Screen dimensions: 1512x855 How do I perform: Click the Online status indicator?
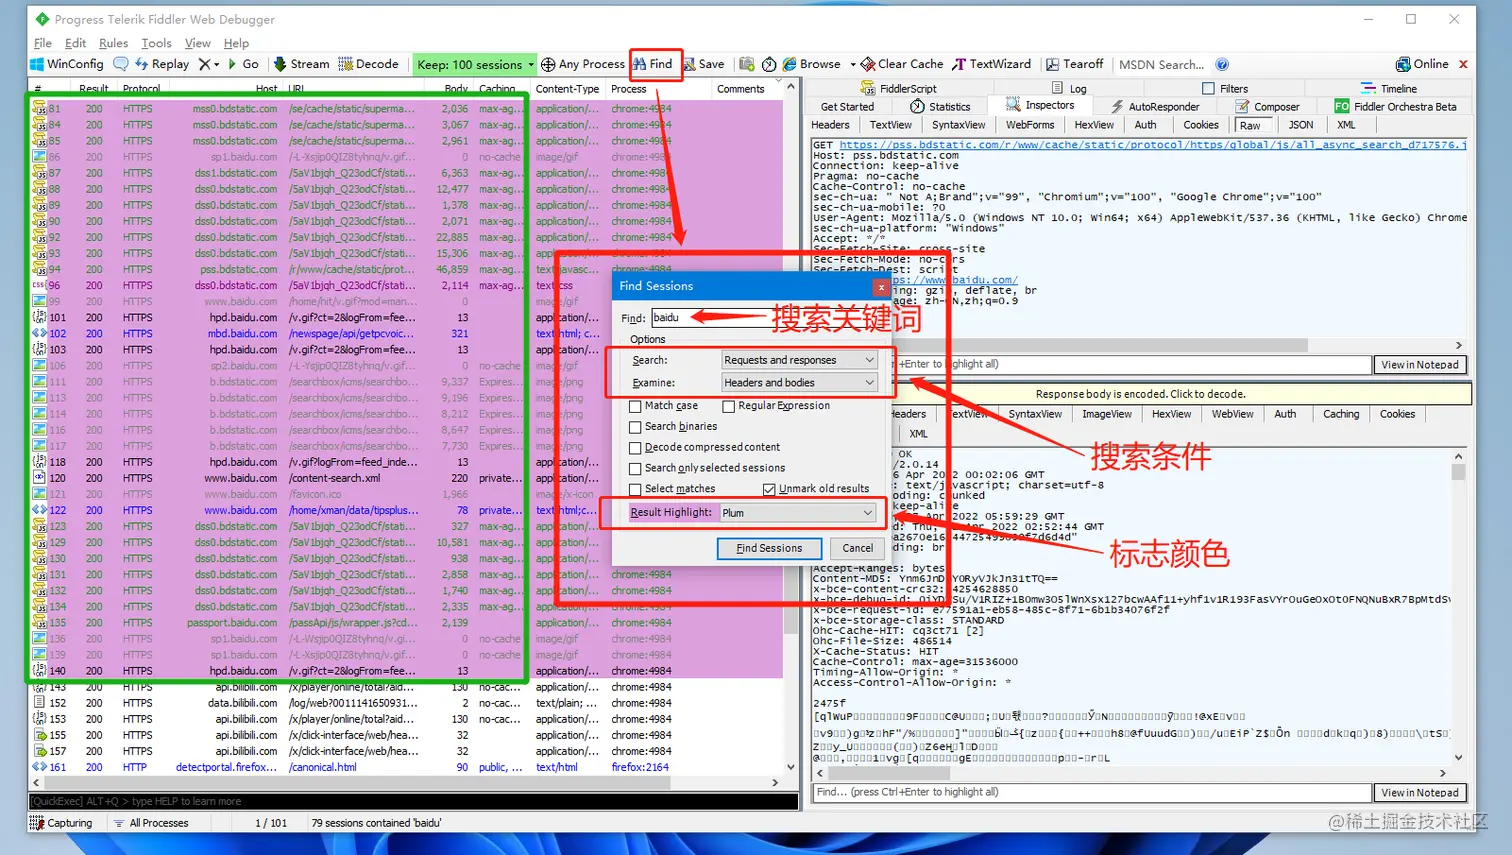click(x=1422, y=64)
